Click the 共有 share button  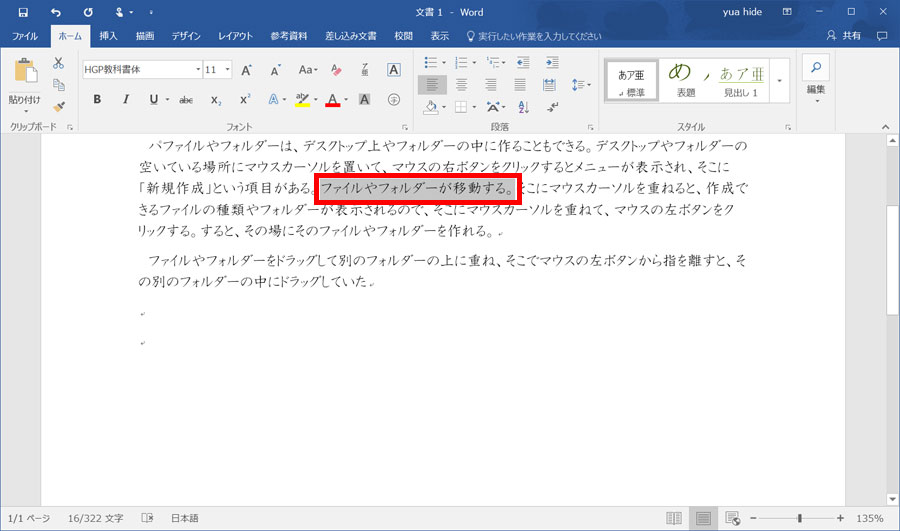click(x=845, y=36)
